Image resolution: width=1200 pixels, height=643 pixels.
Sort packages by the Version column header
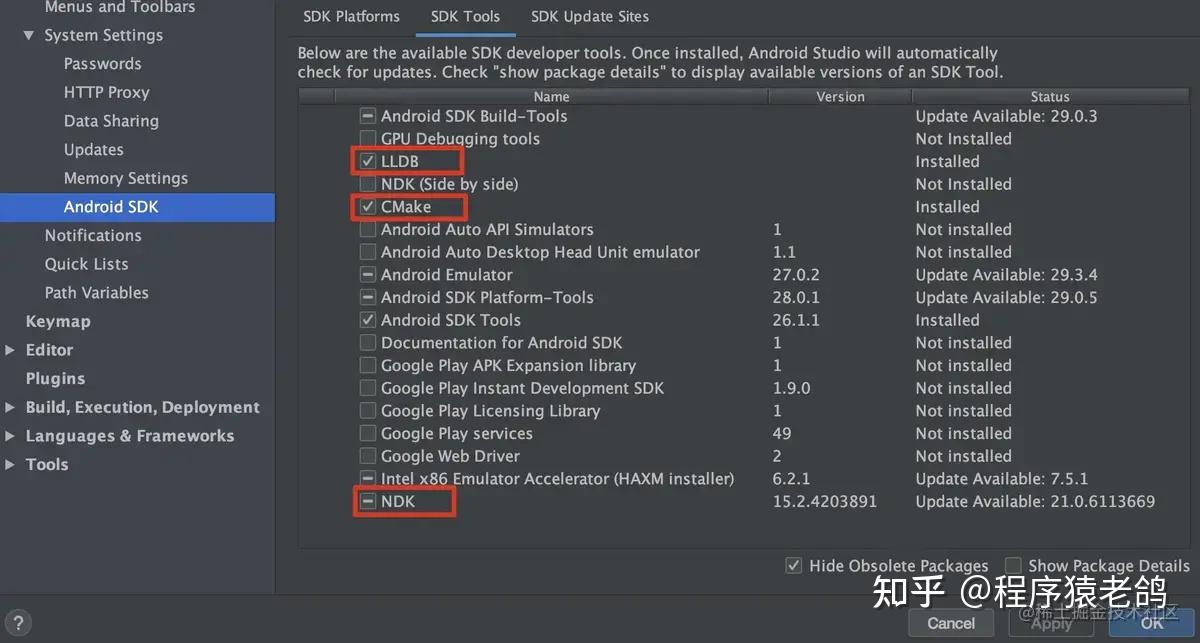pyautogui.click(x=839, y=97)
